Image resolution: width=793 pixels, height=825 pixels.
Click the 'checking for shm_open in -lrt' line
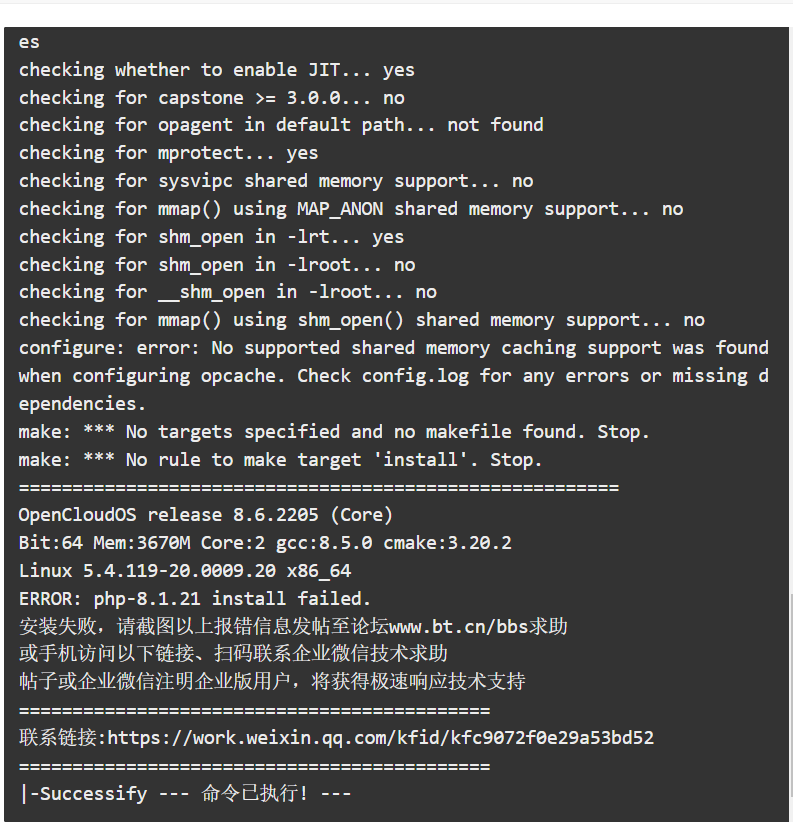[x=212, y=236]
